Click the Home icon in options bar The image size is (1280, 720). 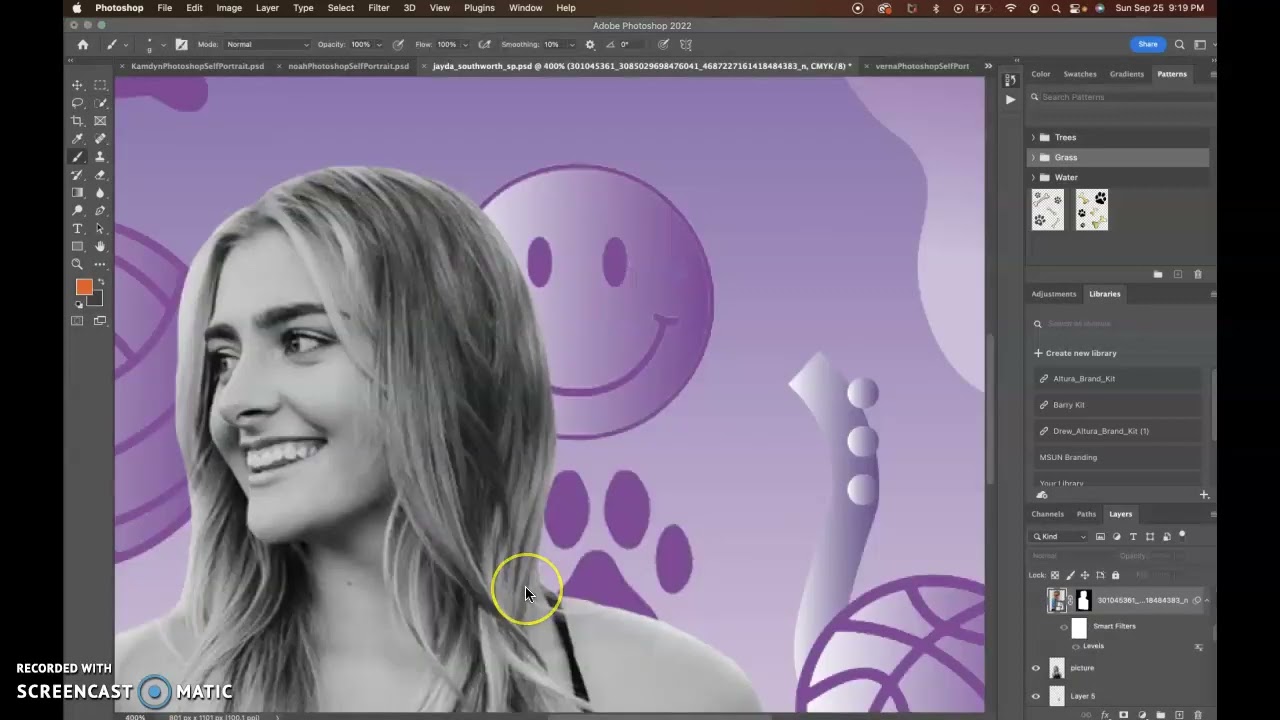pyautogui.click(x=83, y=44)
